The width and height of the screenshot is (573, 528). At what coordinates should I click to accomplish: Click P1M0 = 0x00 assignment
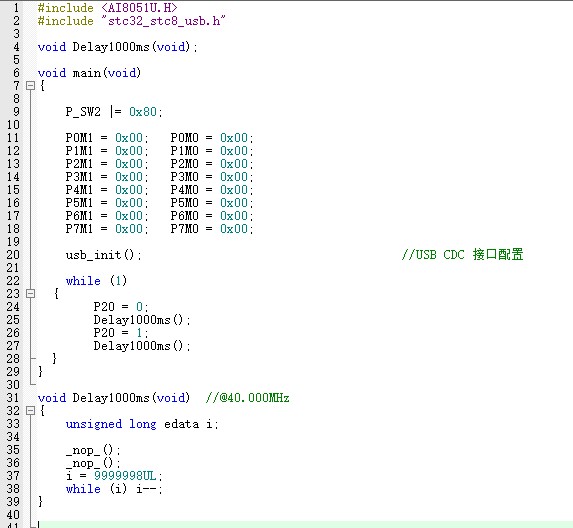(212, 151)
